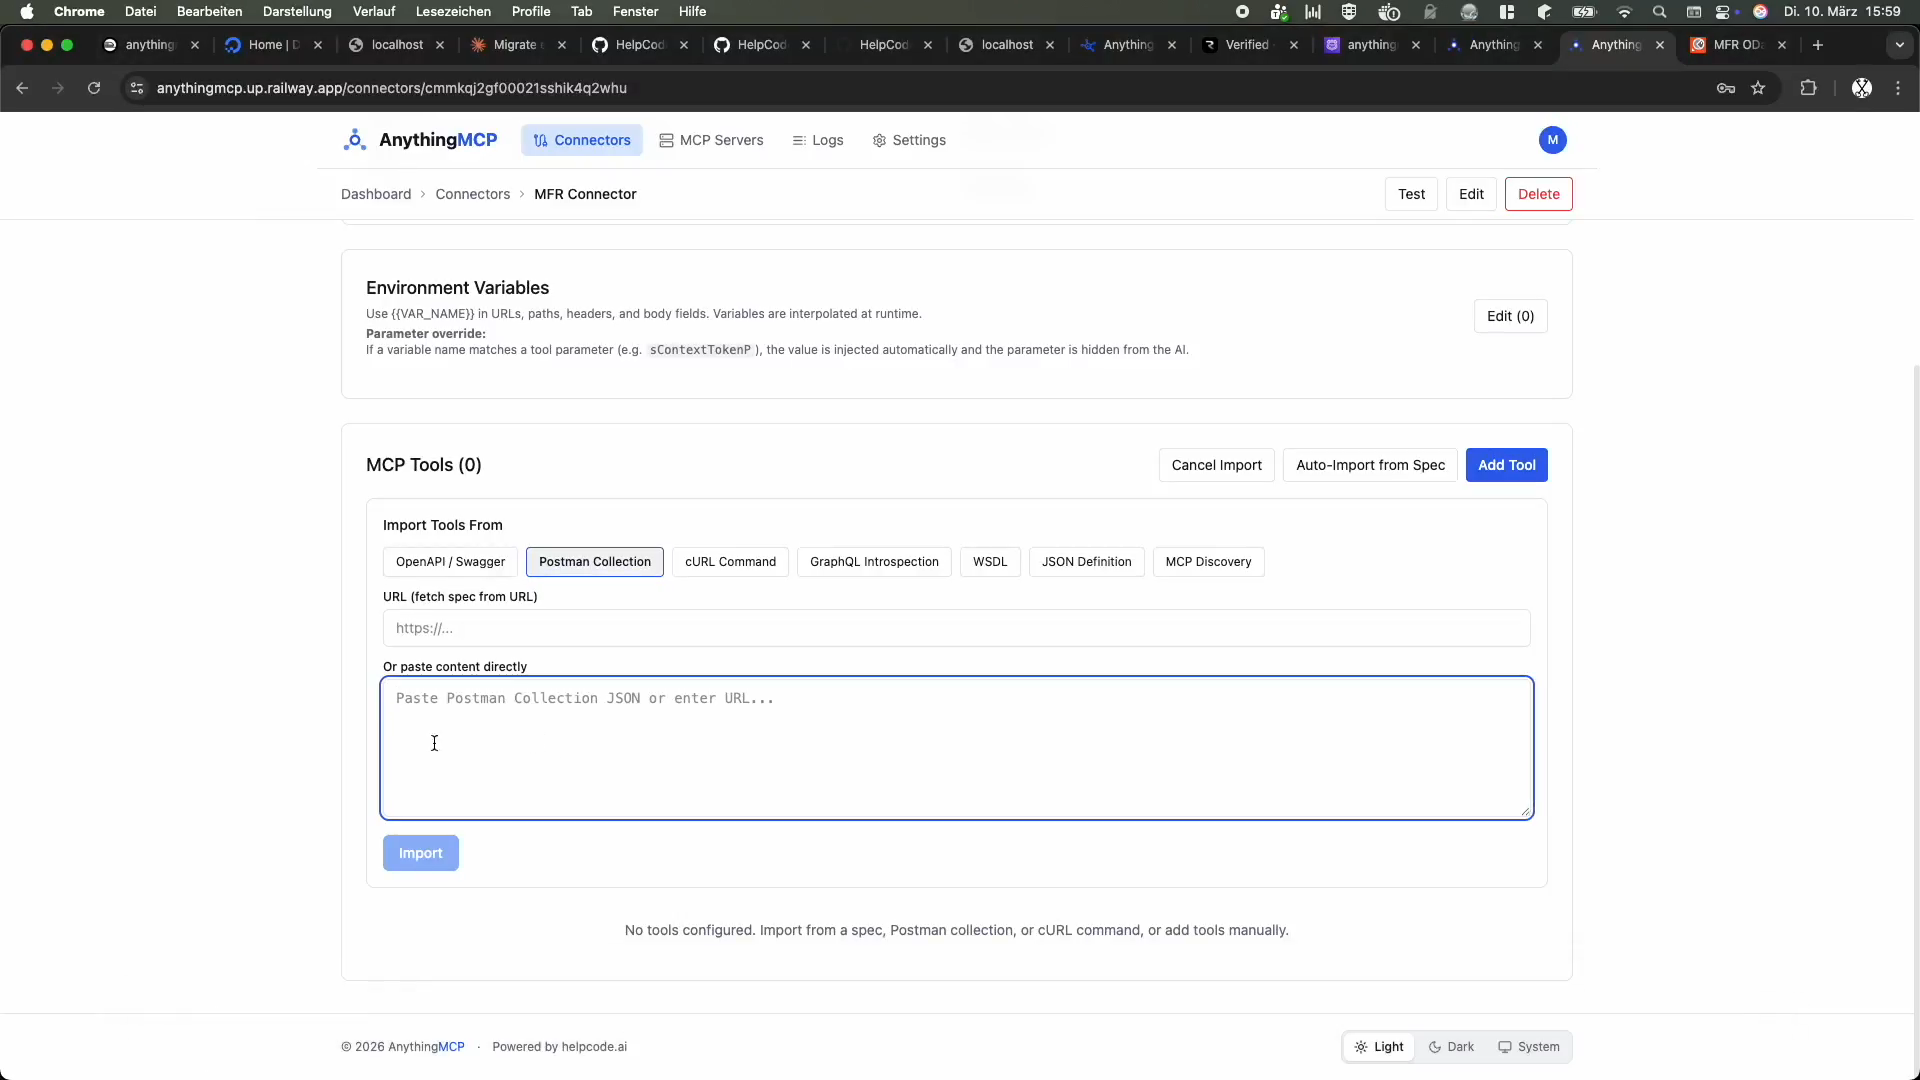
Task: Click the spec URL input field
Action: tap(956, 628)
